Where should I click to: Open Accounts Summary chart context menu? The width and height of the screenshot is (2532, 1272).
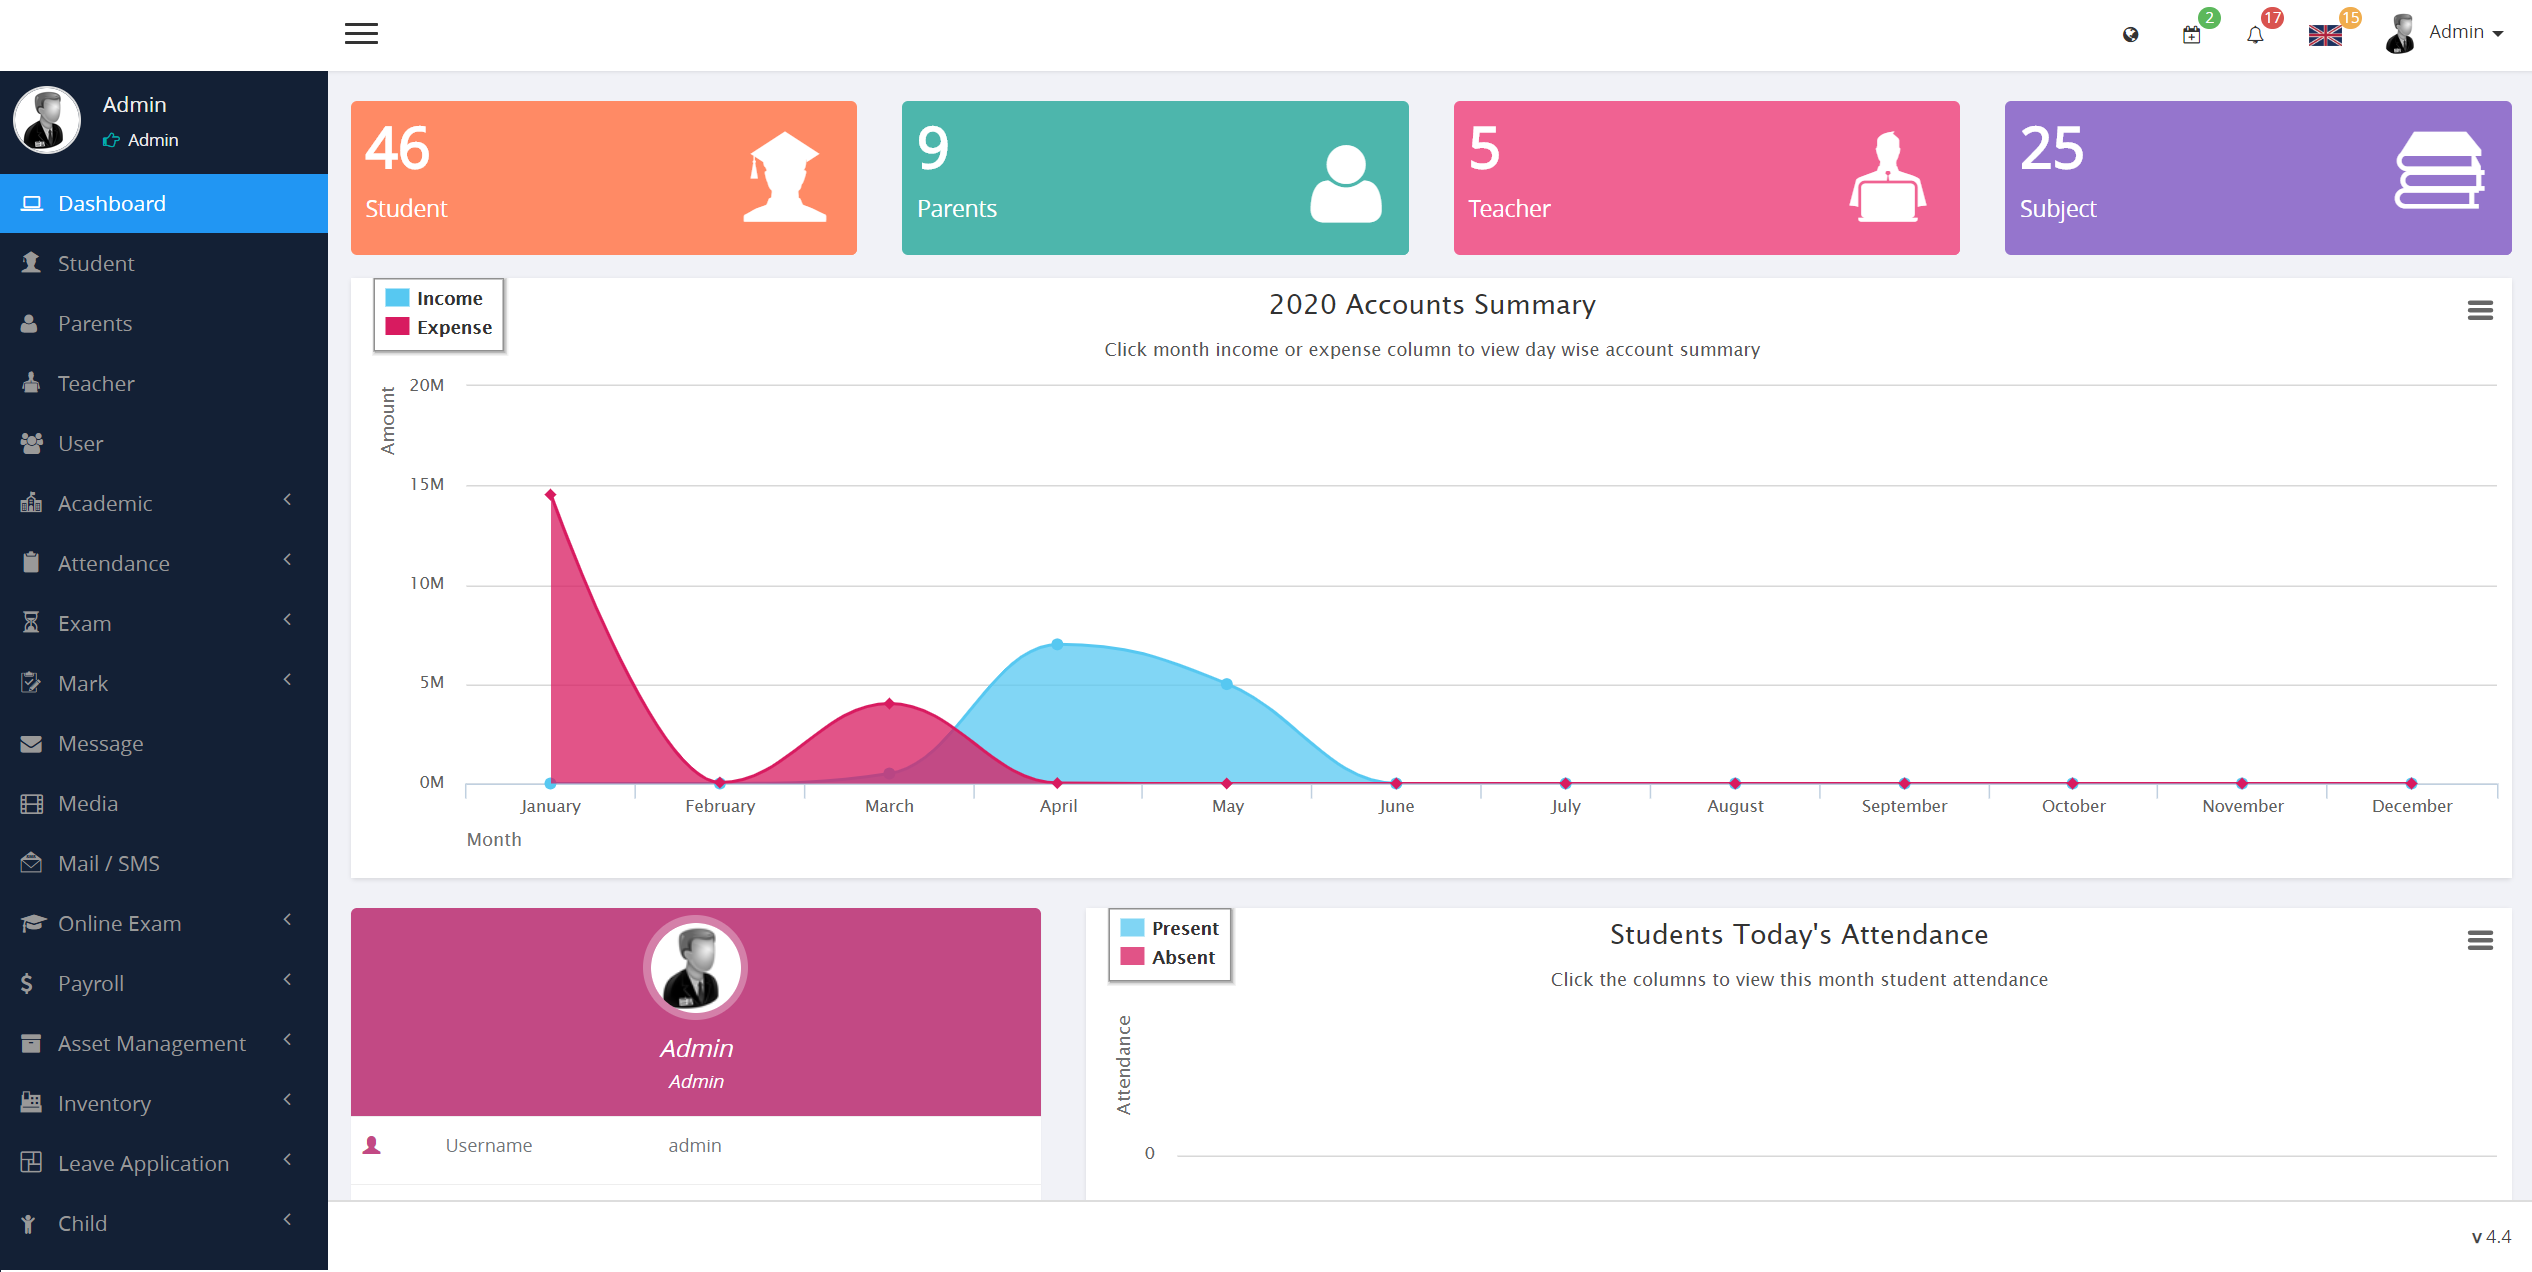[2479, 311]
